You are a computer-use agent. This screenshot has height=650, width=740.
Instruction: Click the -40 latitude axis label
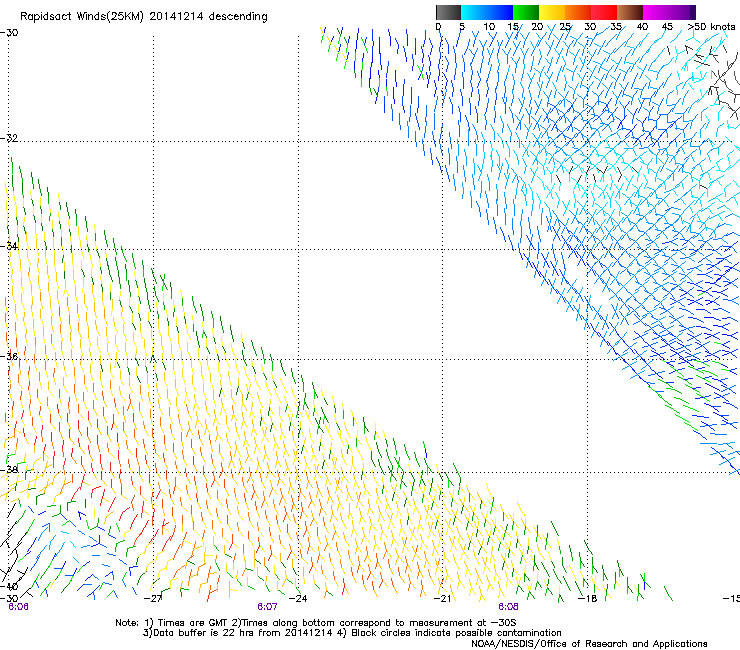pyautogui.click(x=9, y=587)
